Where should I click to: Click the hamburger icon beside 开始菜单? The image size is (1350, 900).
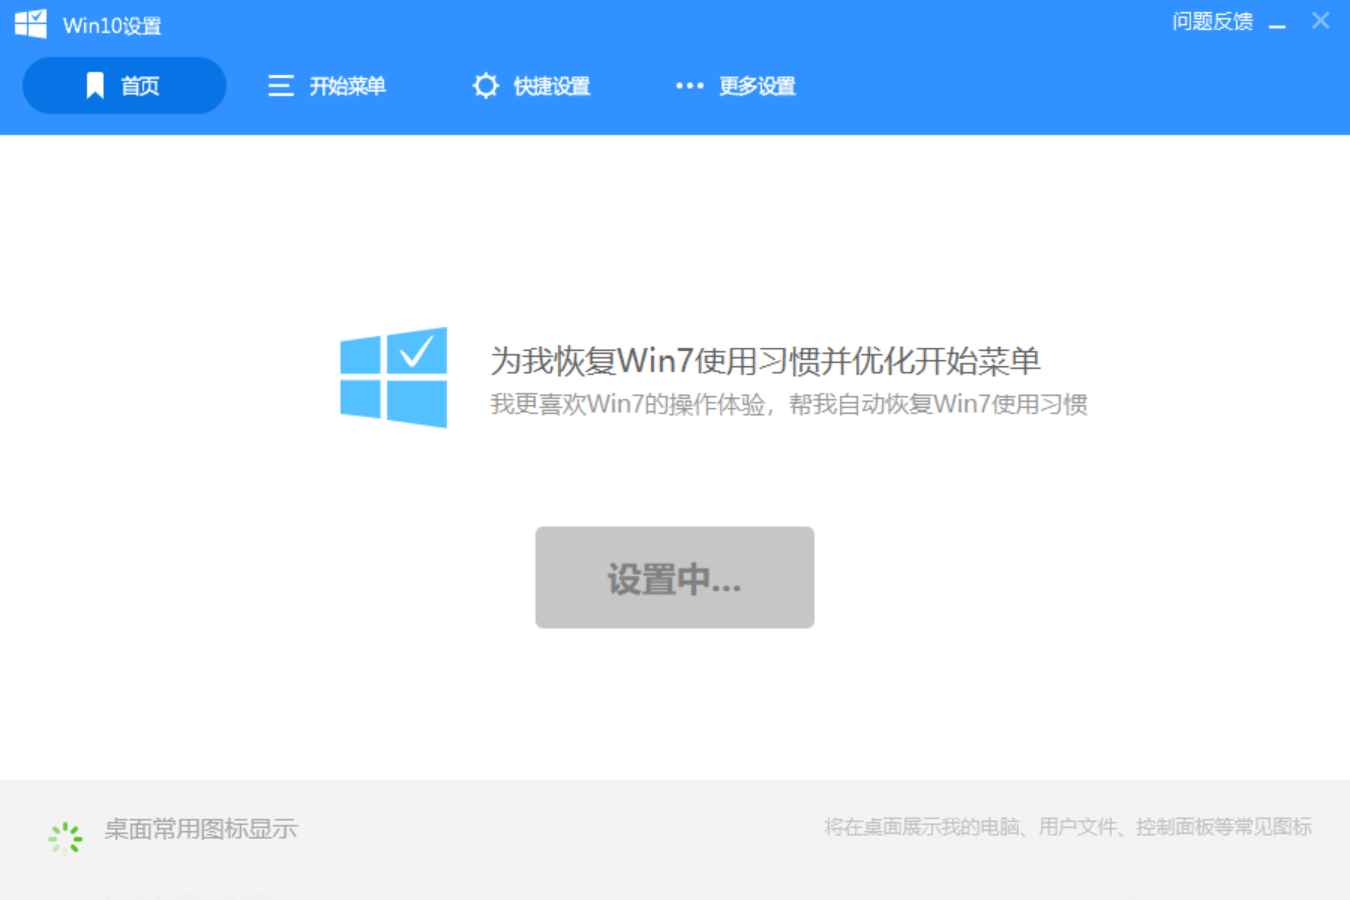click(x=280, y=85)
